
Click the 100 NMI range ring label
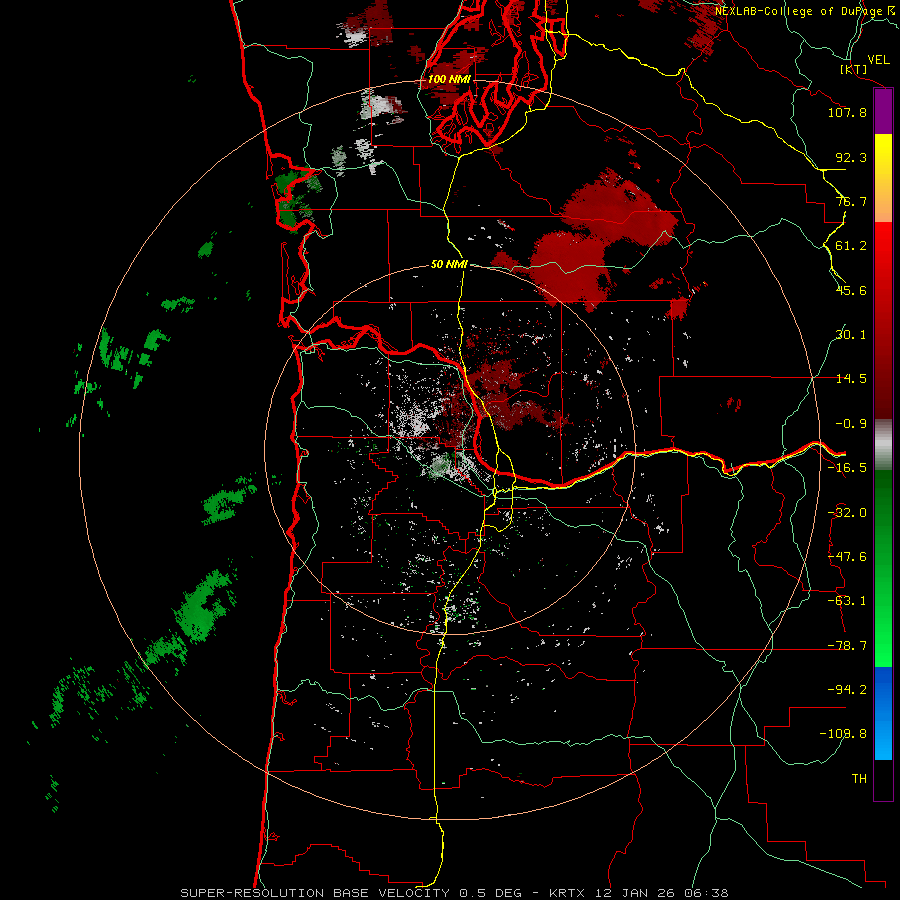point(449,79)
